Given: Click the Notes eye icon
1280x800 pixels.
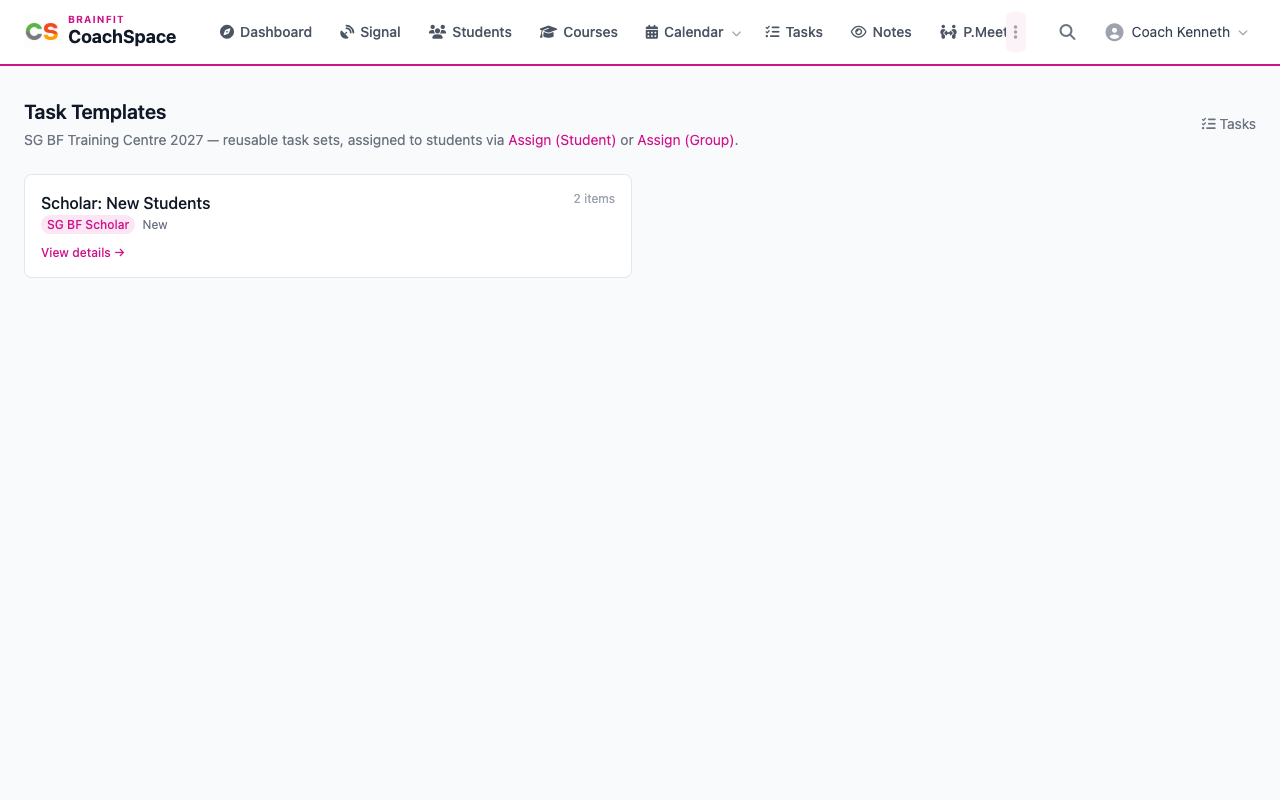Looking at the screenshot, I should (858, 32).
